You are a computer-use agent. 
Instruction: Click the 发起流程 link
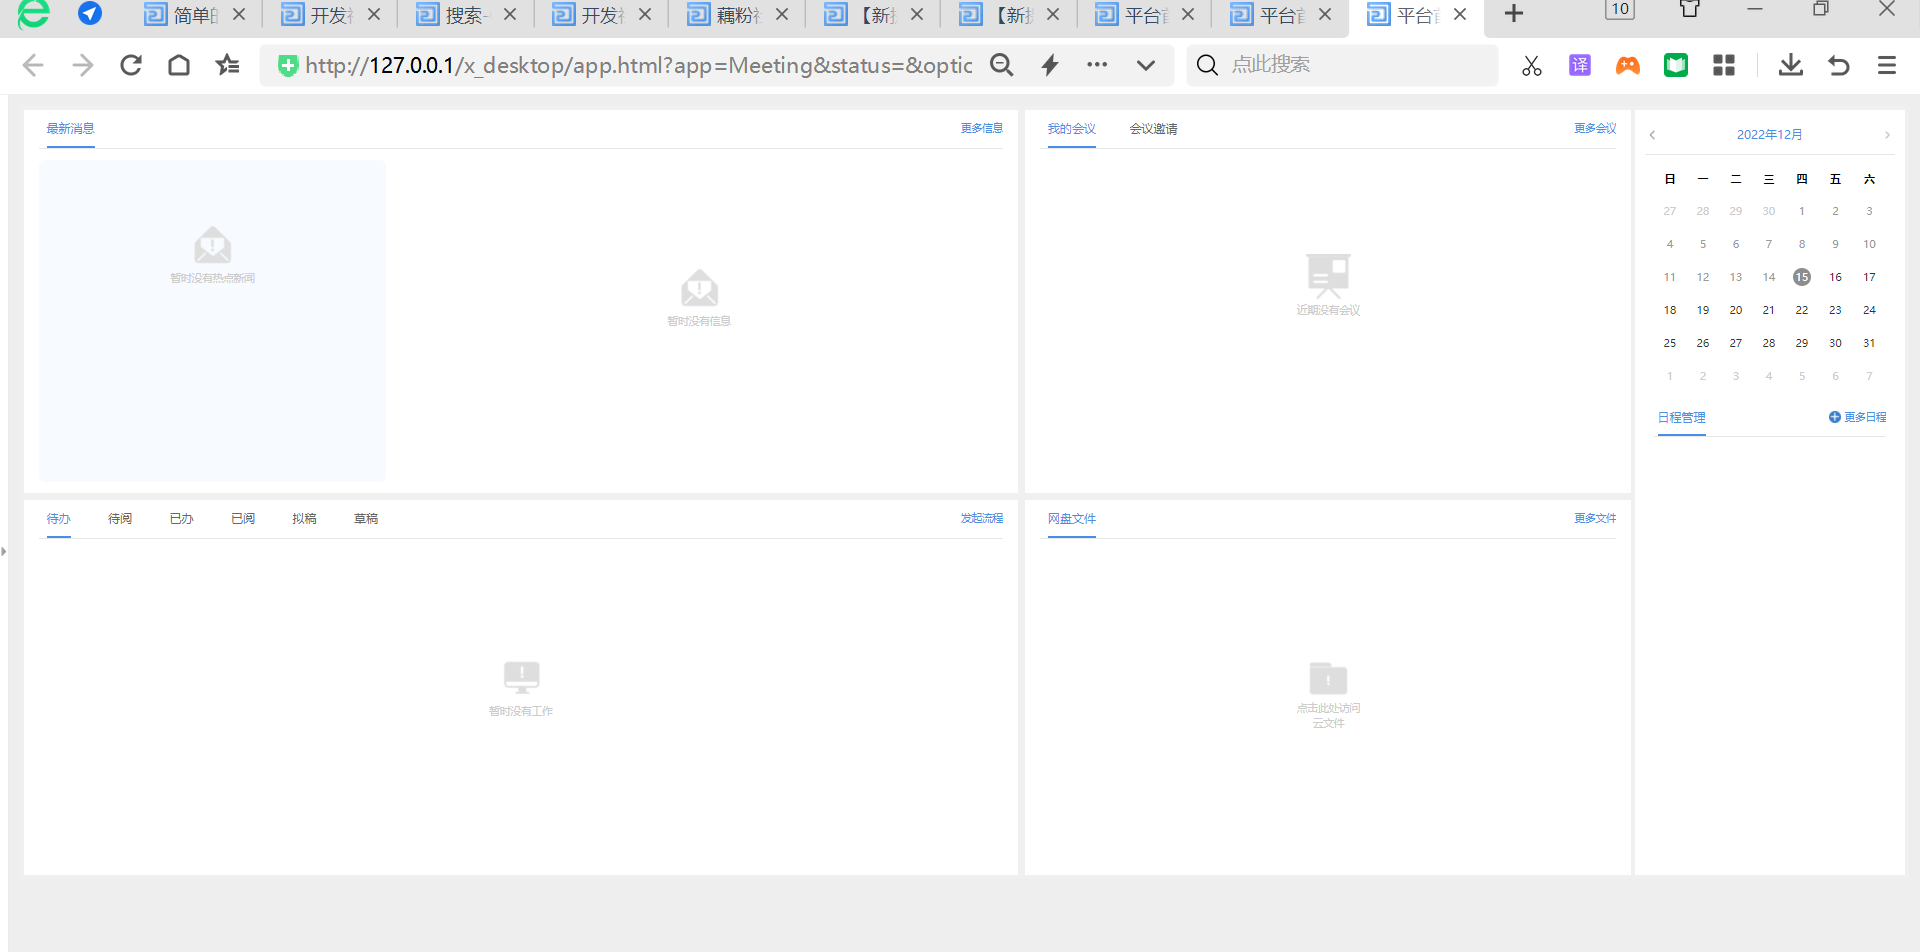point(982,519)
